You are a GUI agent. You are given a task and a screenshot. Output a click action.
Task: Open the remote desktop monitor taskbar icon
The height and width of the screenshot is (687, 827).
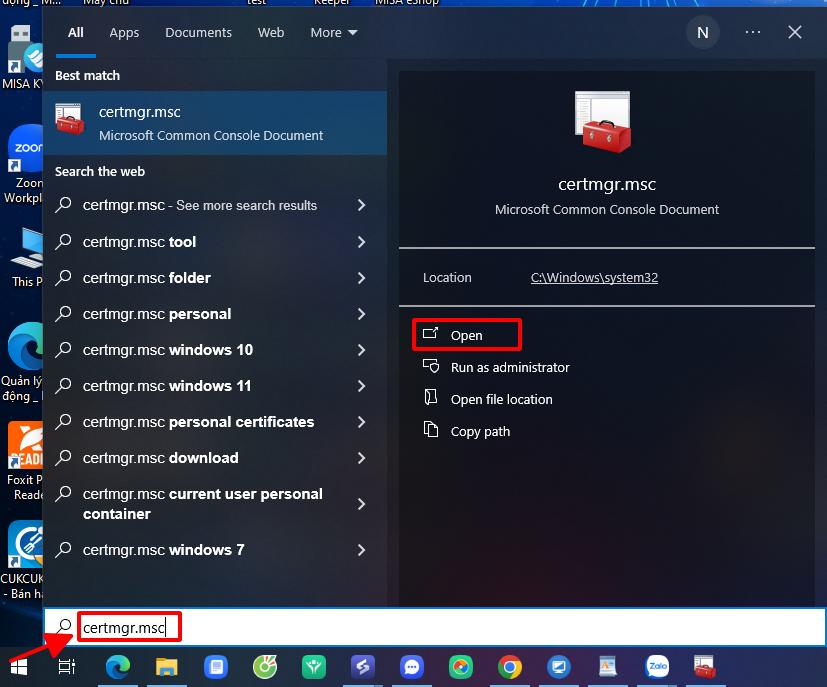(559, 667)
